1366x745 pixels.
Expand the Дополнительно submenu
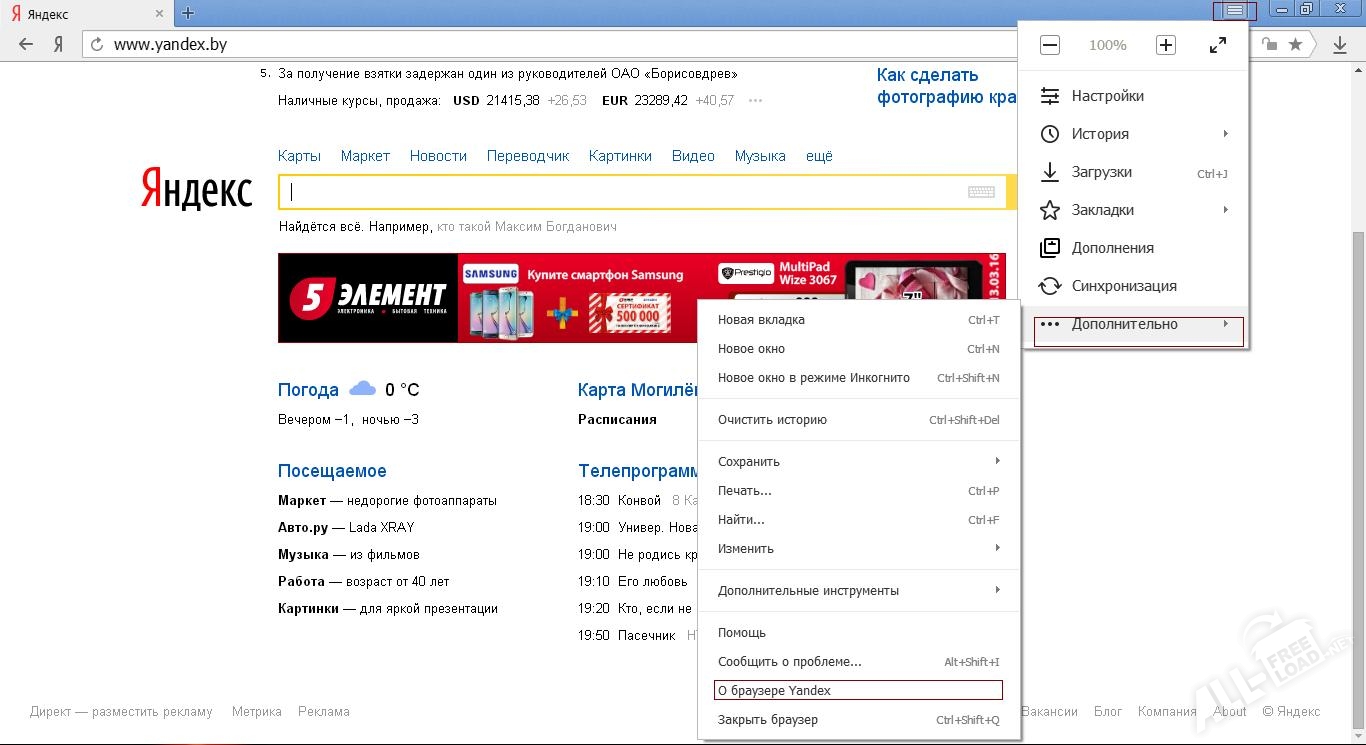click(x=1124, y=323)
